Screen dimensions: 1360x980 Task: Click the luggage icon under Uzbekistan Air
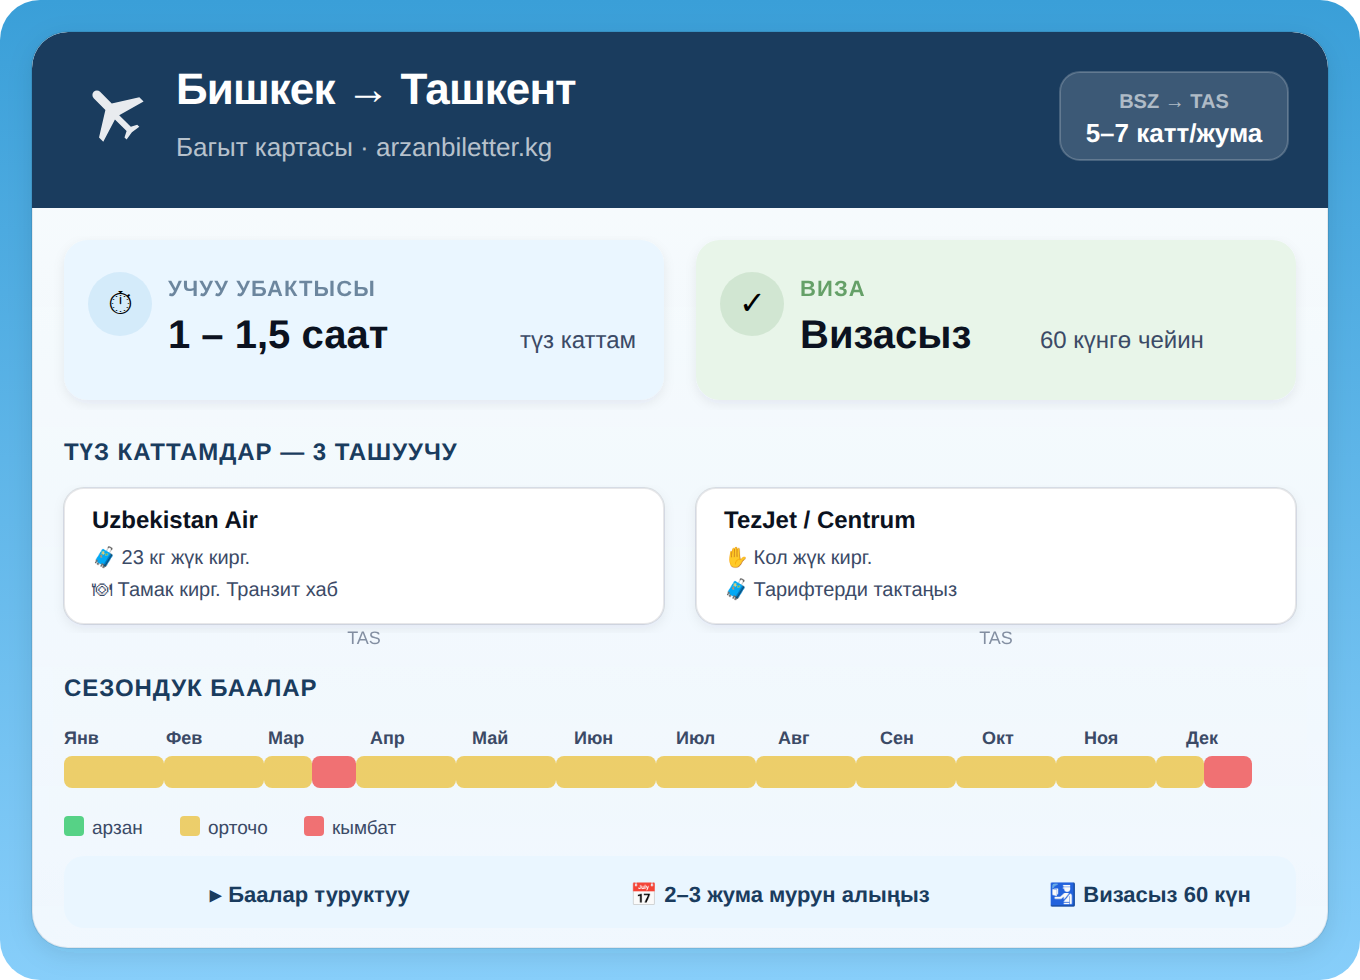[x=104, y=557]
